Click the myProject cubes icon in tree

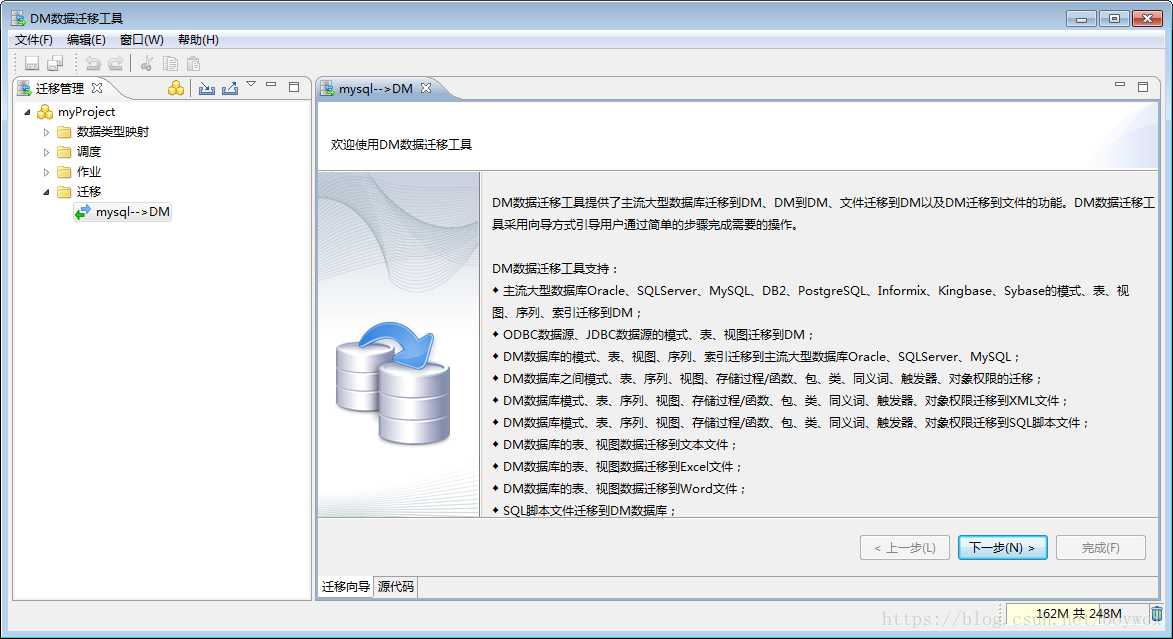(45, 111)
